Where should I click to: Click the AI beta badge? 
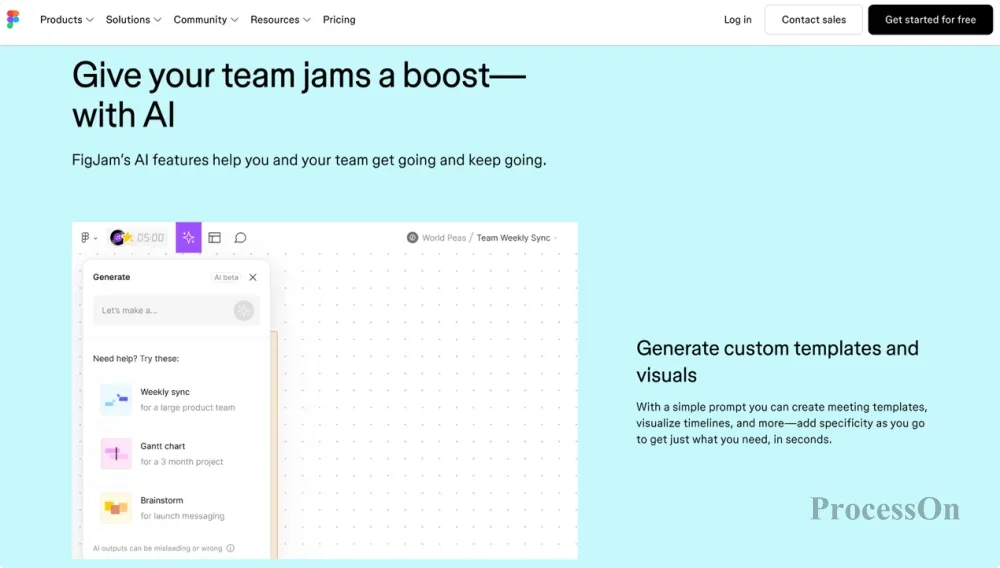[x=226, y=277]
